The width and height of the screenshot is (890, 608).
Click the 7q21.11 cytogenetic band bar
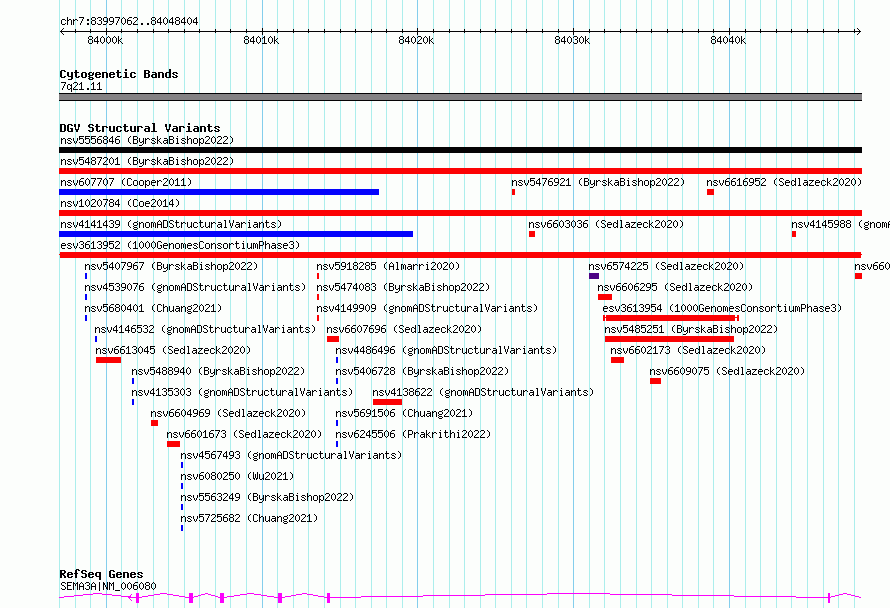460,97
